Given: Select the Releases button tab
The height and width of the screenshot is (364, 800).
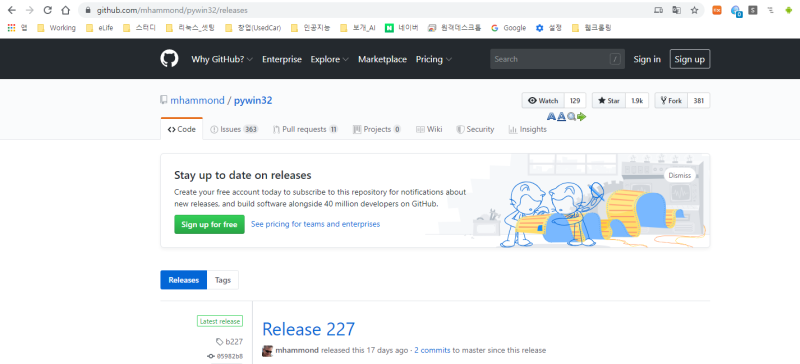Looking at the screenshot, I should (184, 280).
